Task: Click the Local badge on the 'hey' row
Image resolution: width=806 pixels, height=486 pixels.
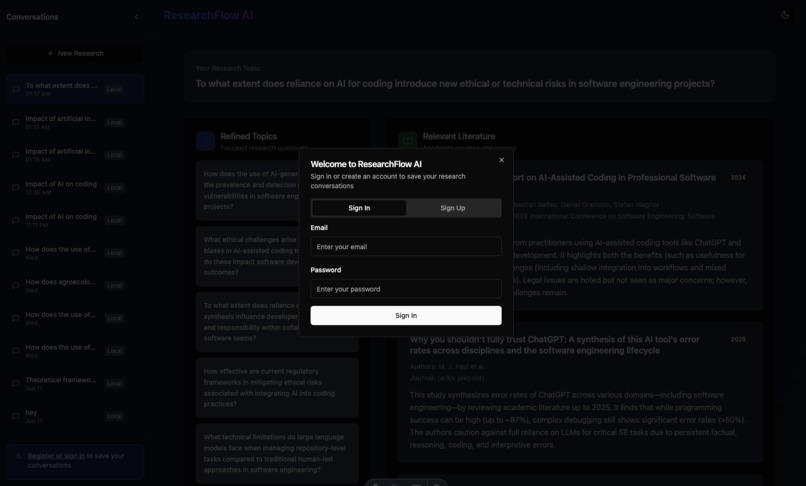Action: 114,416
